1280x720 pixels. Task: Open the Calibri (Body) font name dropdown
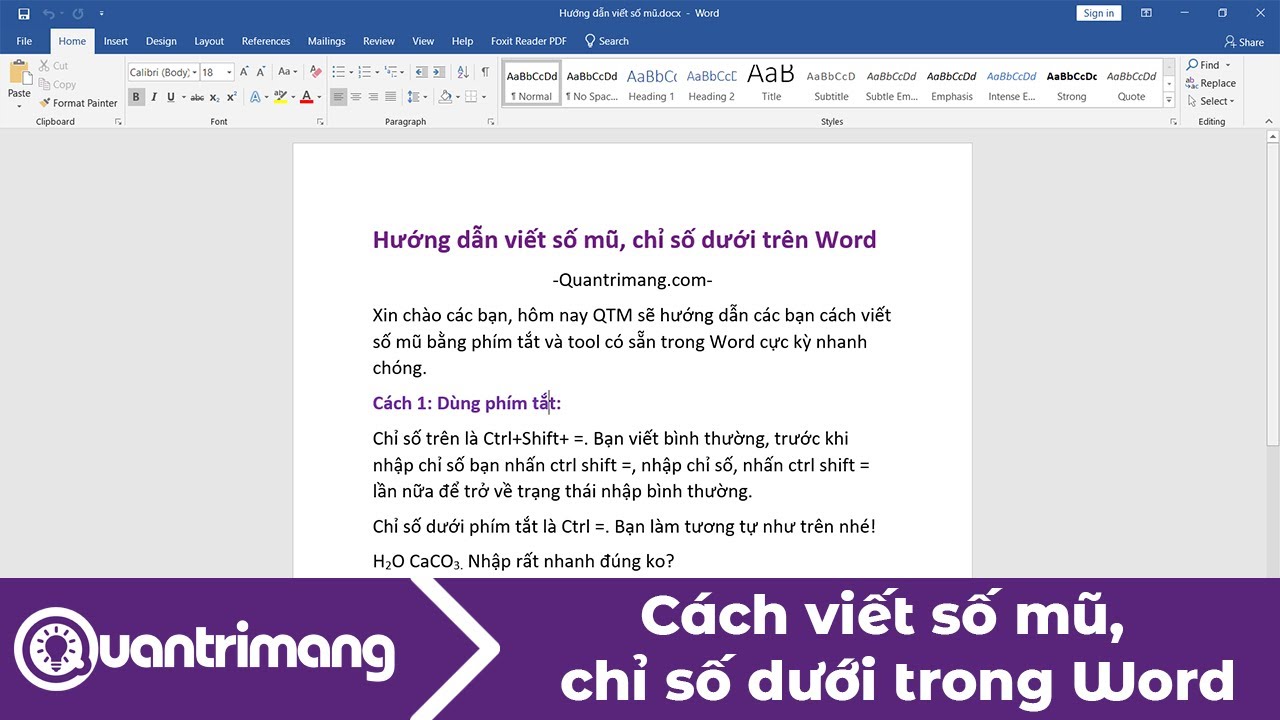[194, 72]
